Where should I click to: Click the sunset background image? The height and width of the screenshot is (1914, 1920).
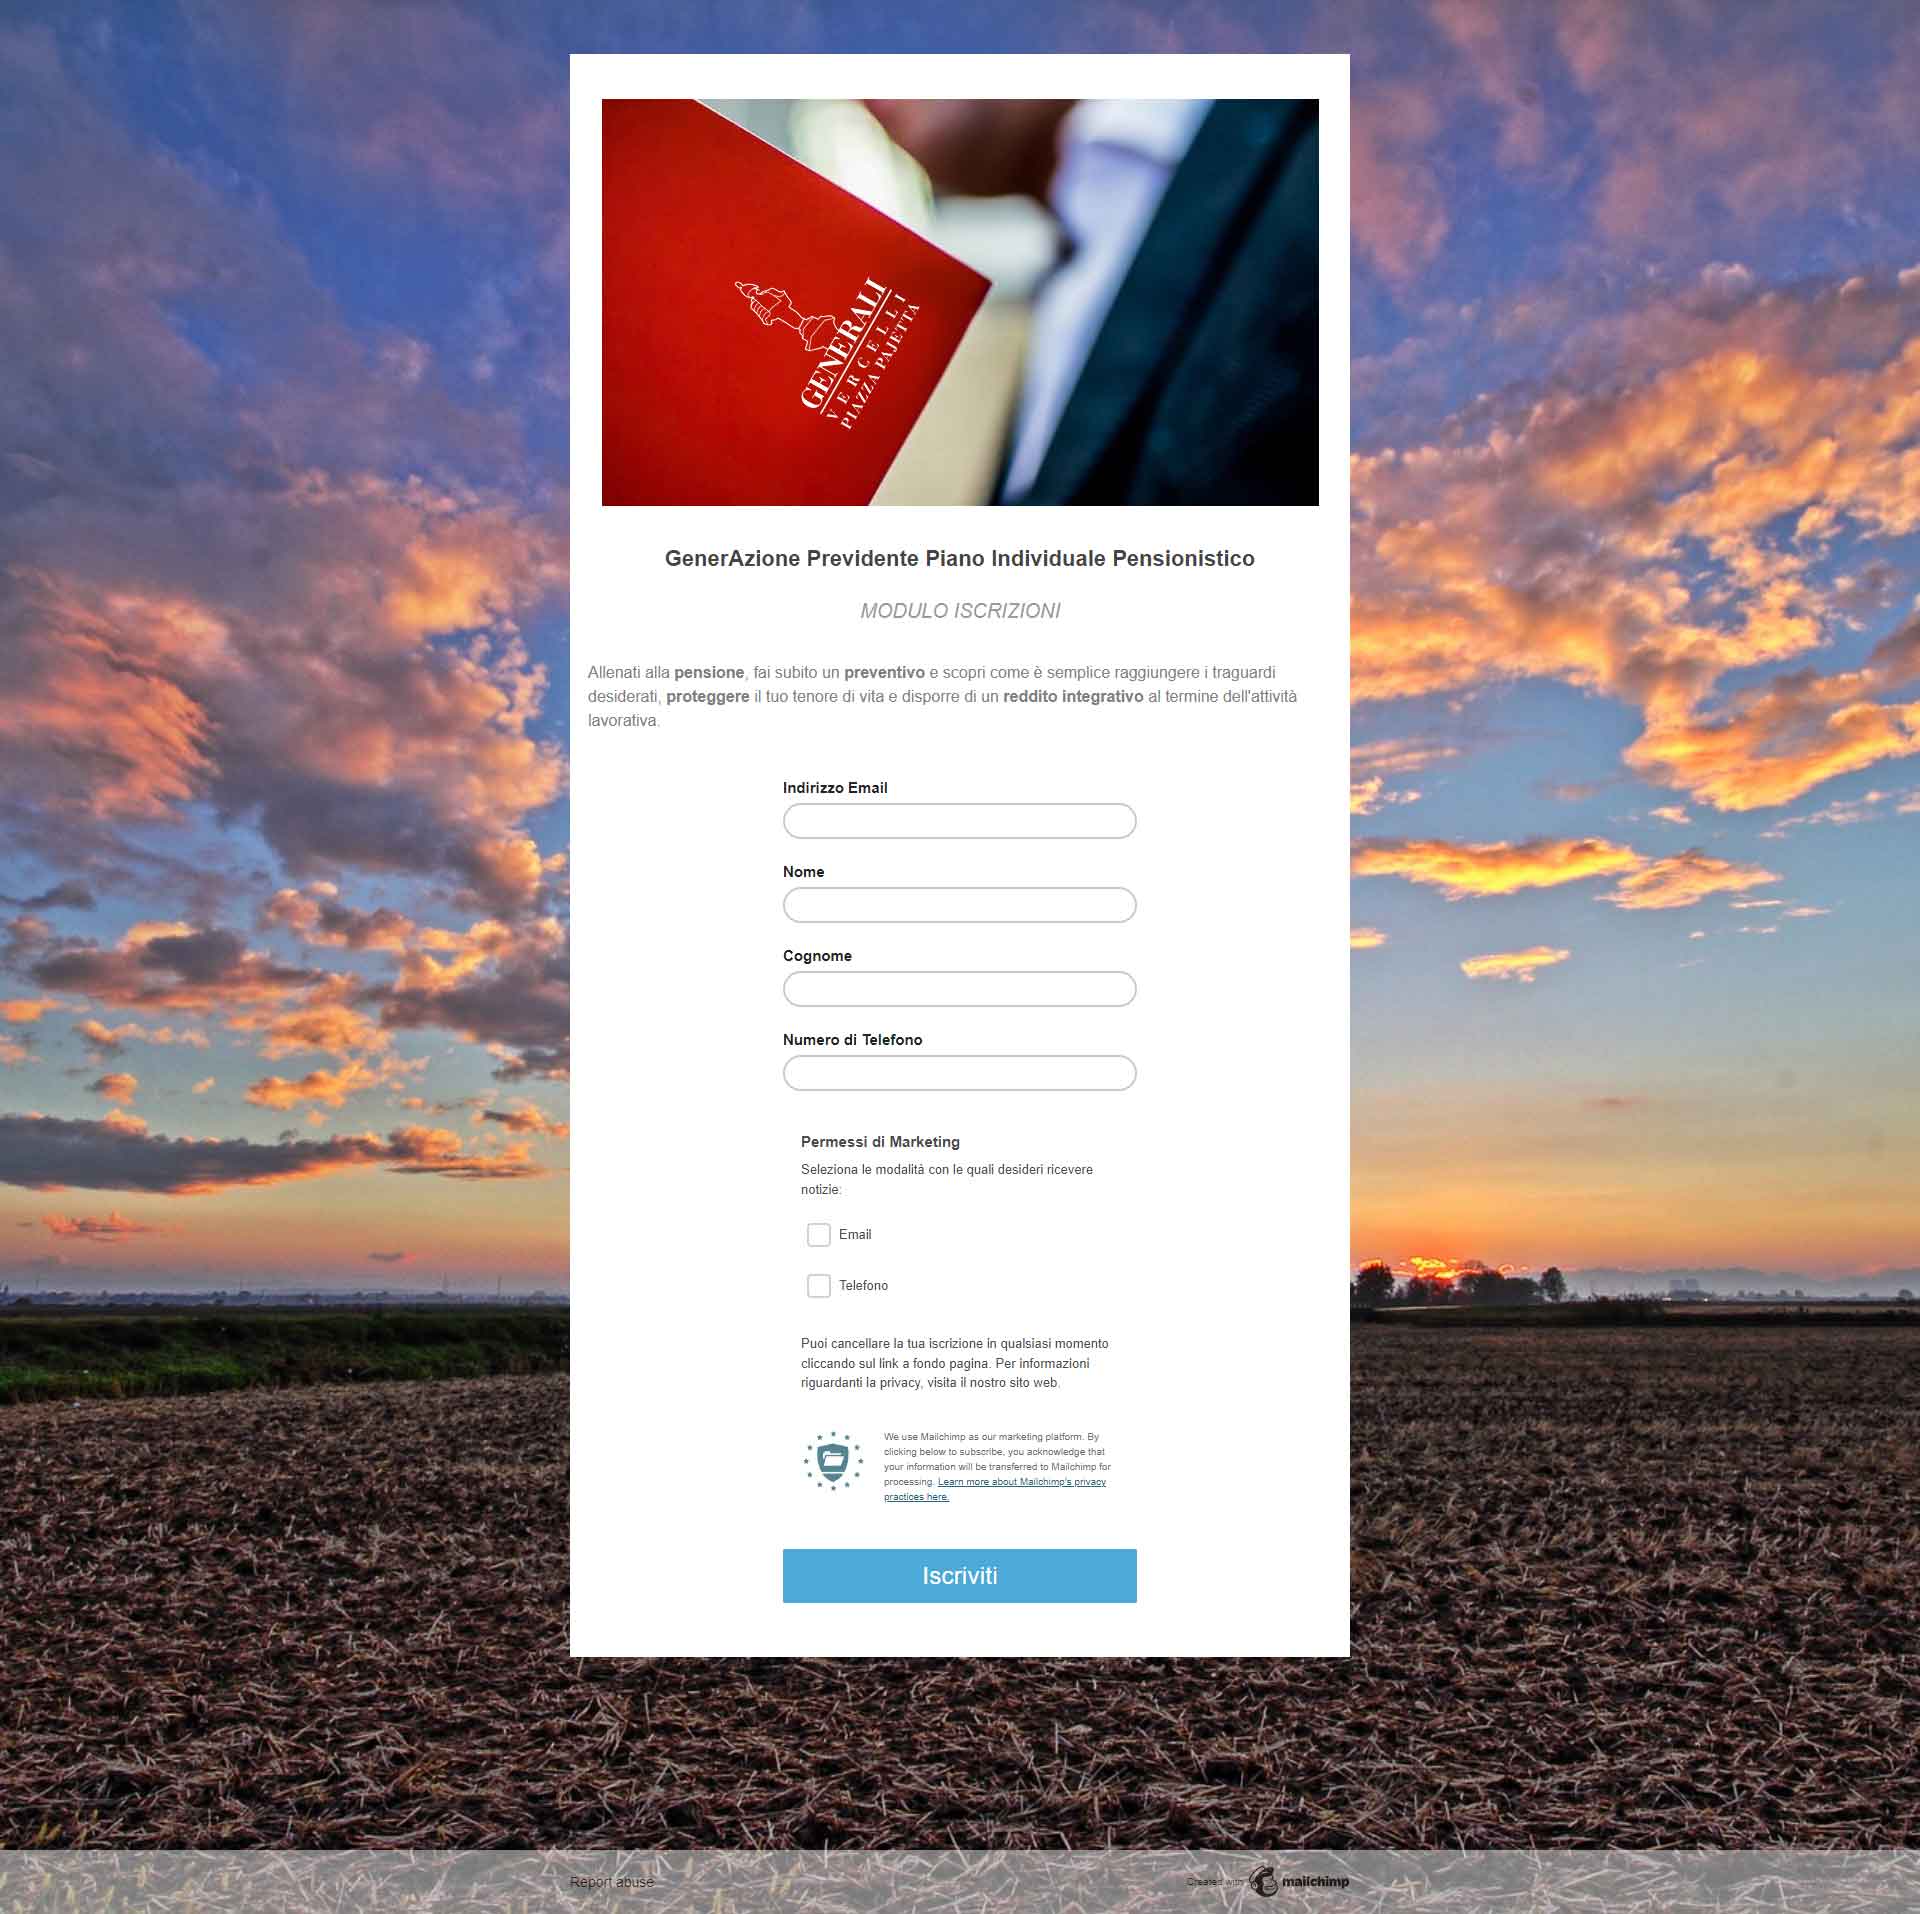pos(263,876)
